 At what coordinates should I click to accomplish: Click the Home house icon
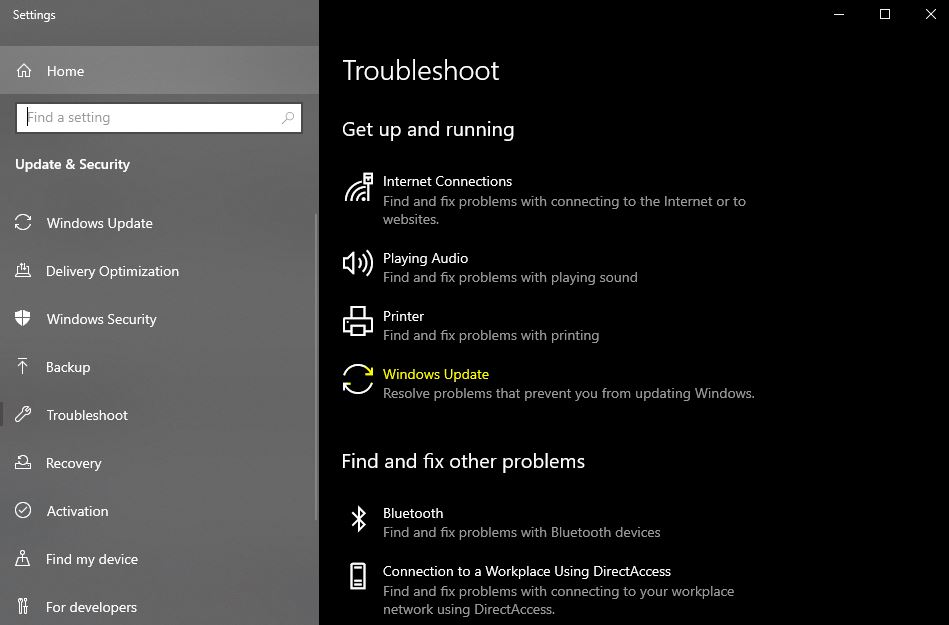[x=22, y=71]
